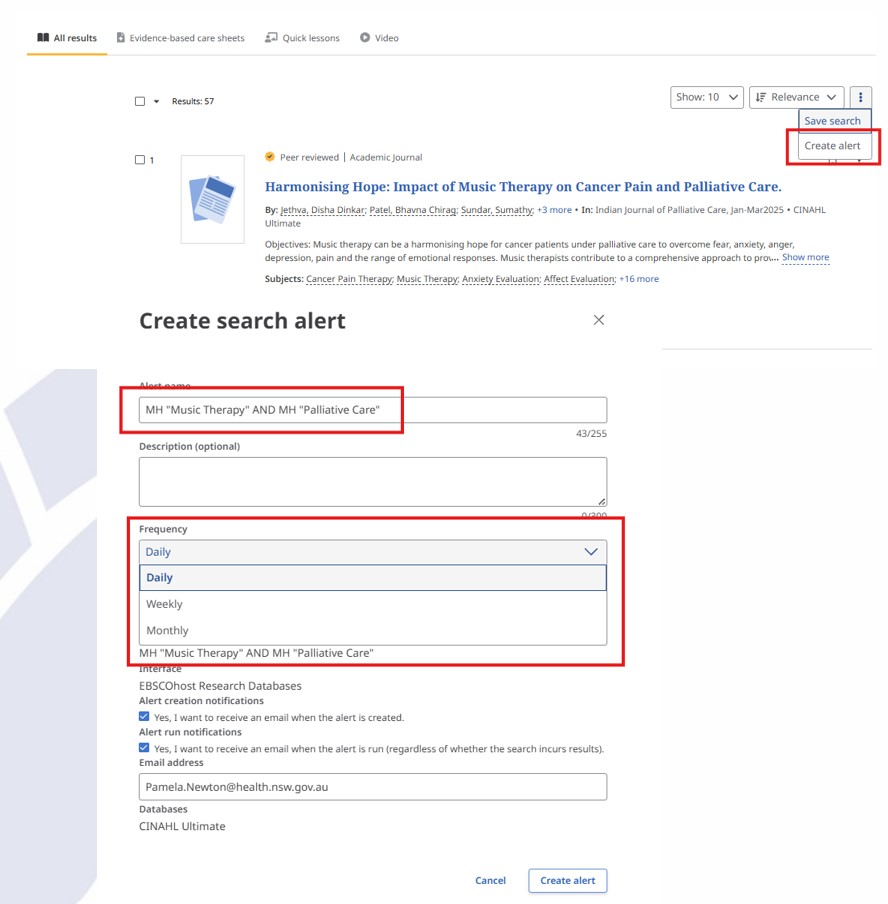Open Evidence-based care sheets tab
This screenshot has width=888, height=904.
click(180, 38)
